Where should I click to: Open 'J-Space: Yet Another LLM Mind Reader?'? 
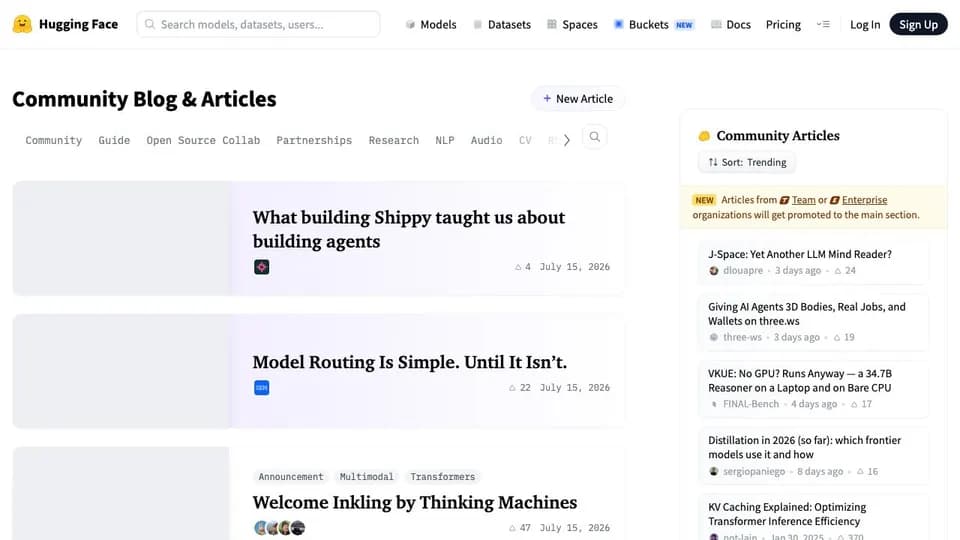coord(800,254)
